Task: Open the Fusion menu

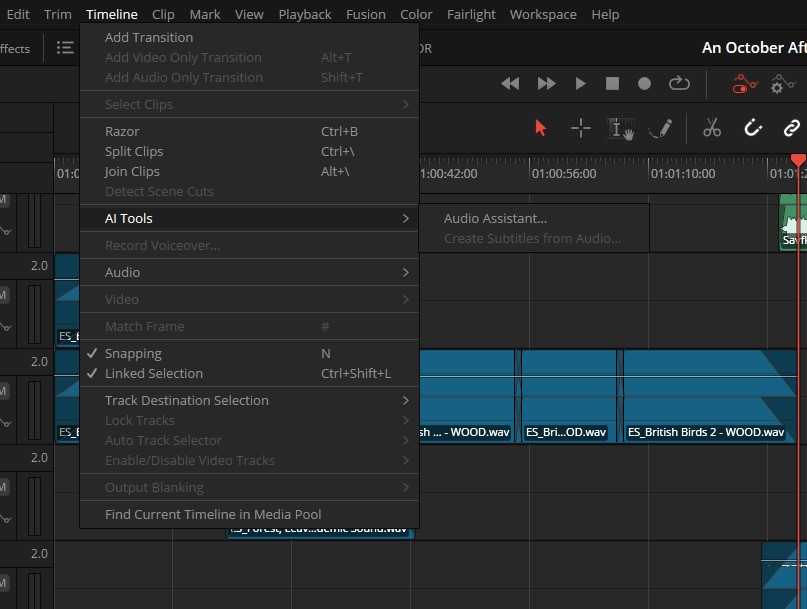Action: [x=365, y=14]
